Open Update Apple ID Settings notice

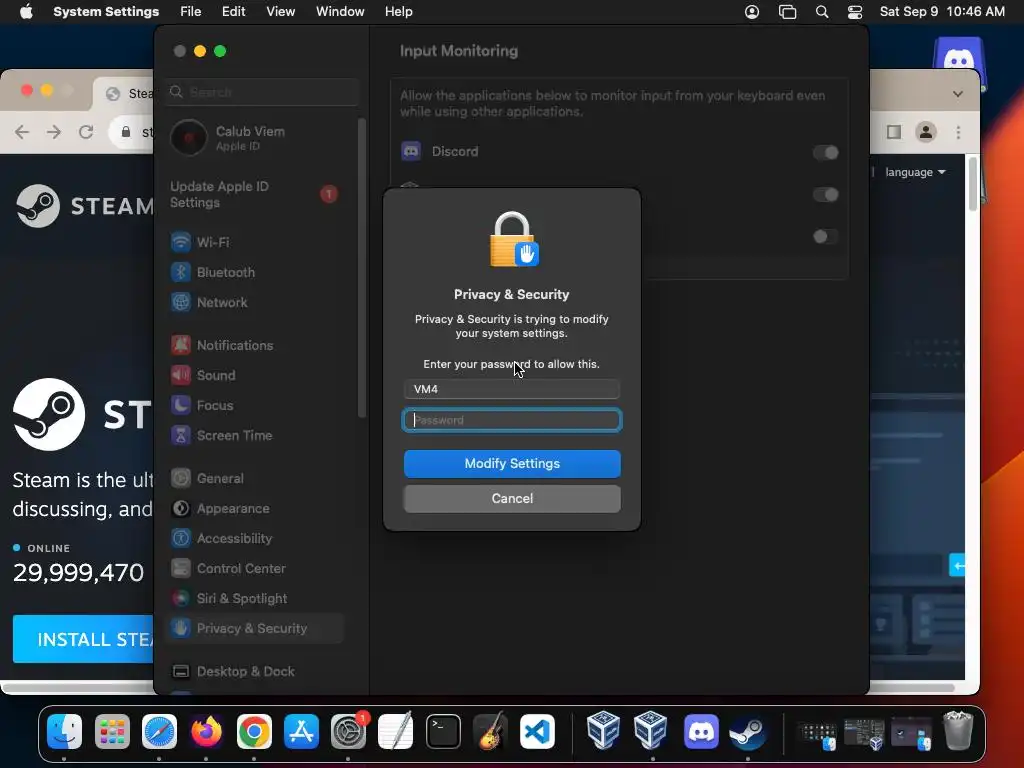255,195
